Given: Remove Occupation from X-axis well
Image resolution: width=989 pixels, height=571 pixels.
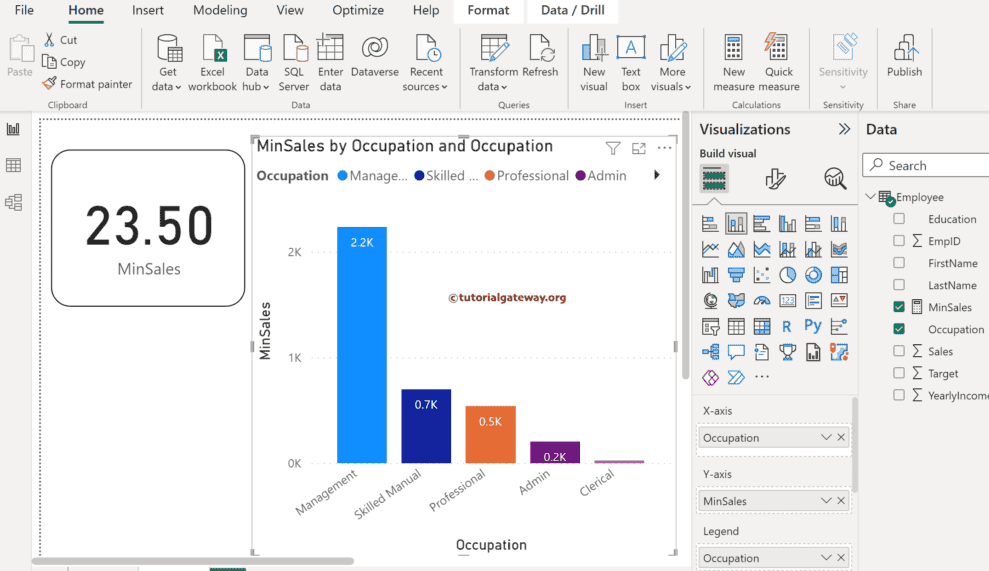Looking at the screenshot, I should [841, 437].
